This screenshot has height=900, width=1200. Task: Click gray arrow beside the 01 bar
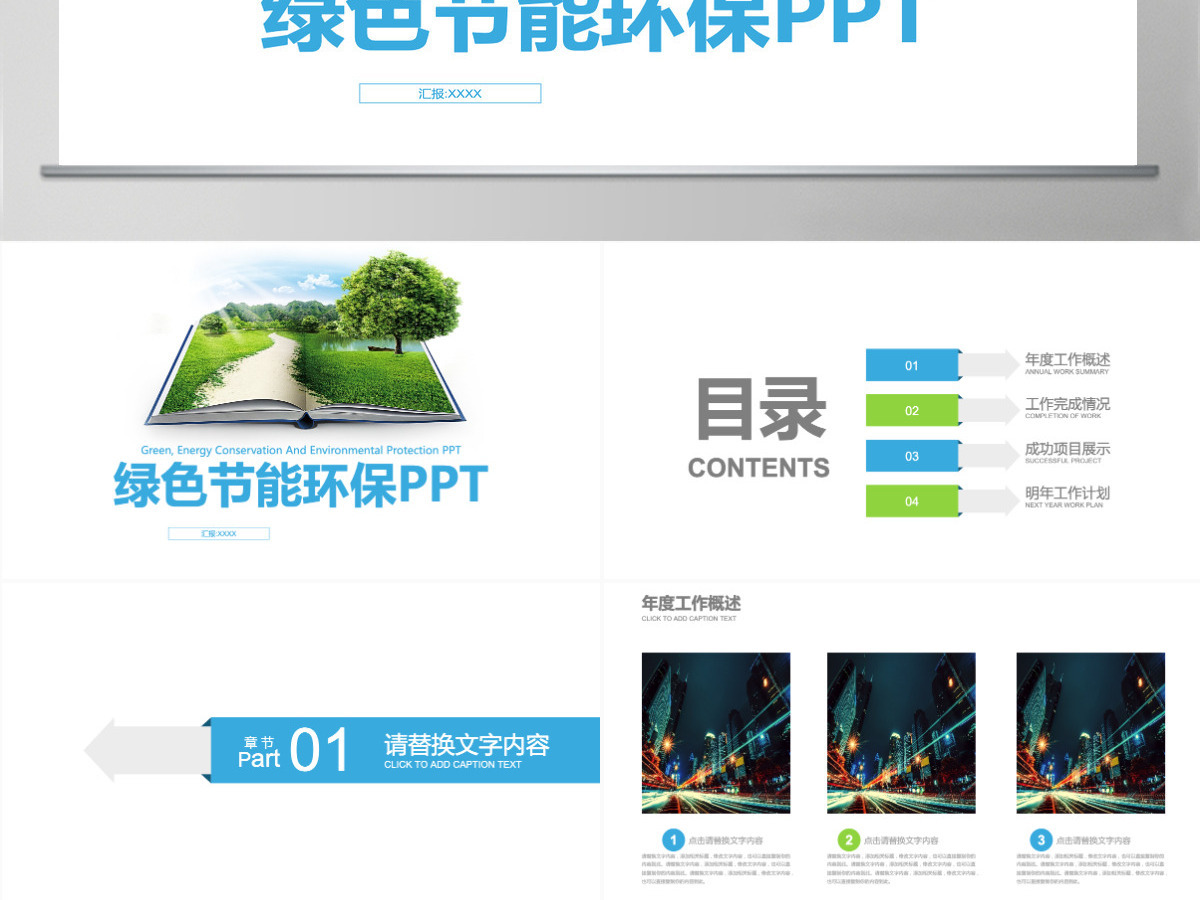pyautogui.click(x=989, y=365)
